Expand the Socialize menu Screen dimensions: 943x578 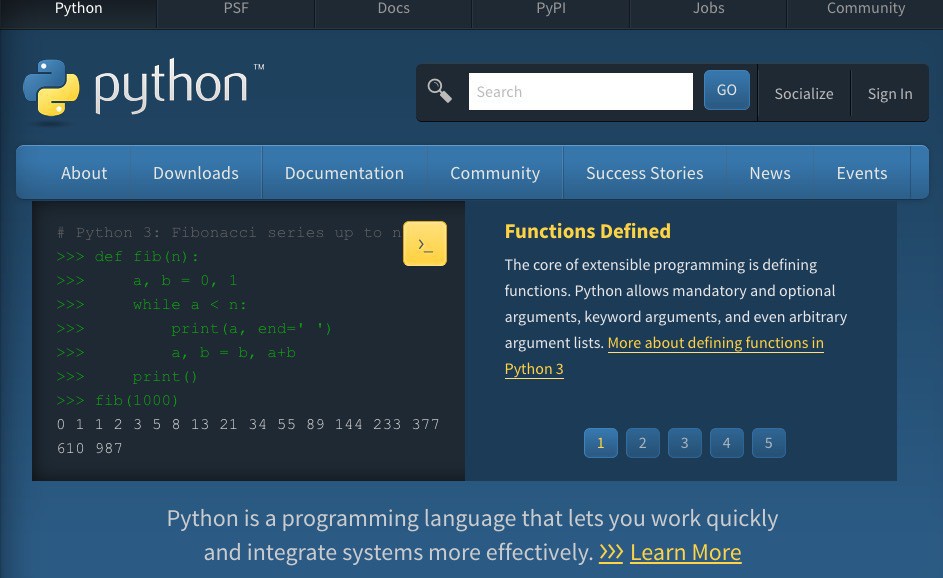[803, 93]
